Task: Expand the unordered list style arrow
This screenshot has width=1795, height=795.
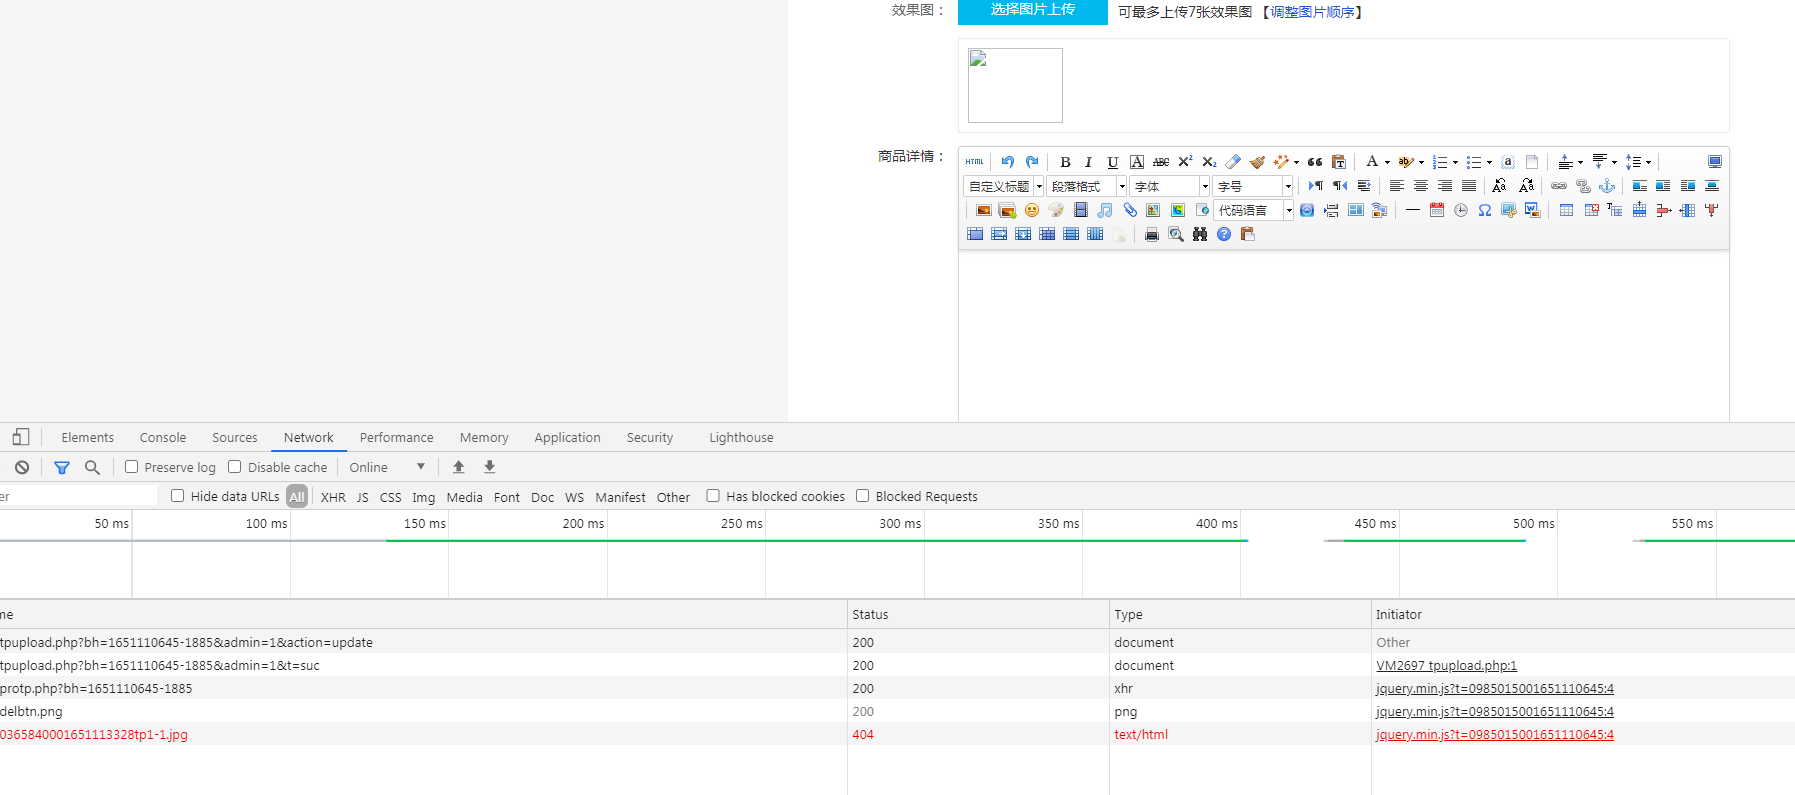Action: [x=1489, y=162]
